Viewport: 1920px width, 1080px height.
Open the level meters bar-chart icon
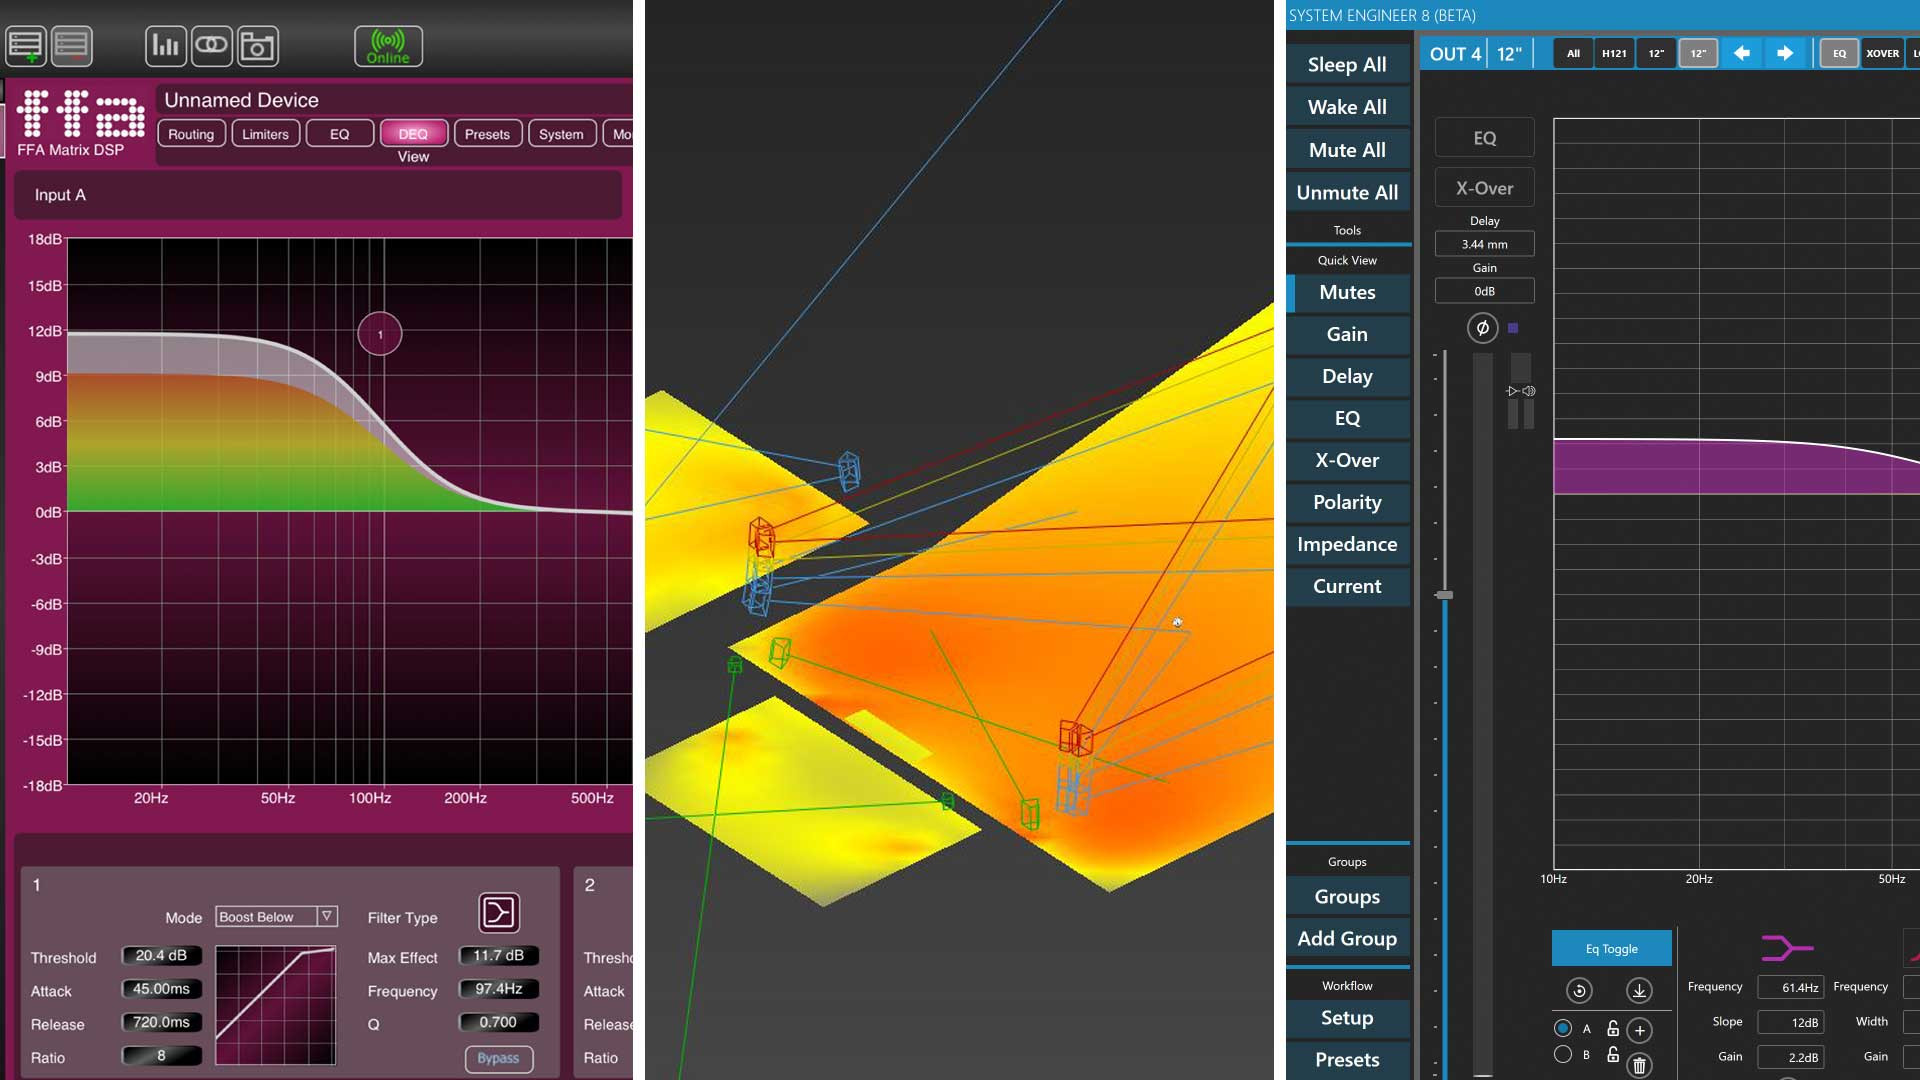pyautogui.click(x=166, y=46)
